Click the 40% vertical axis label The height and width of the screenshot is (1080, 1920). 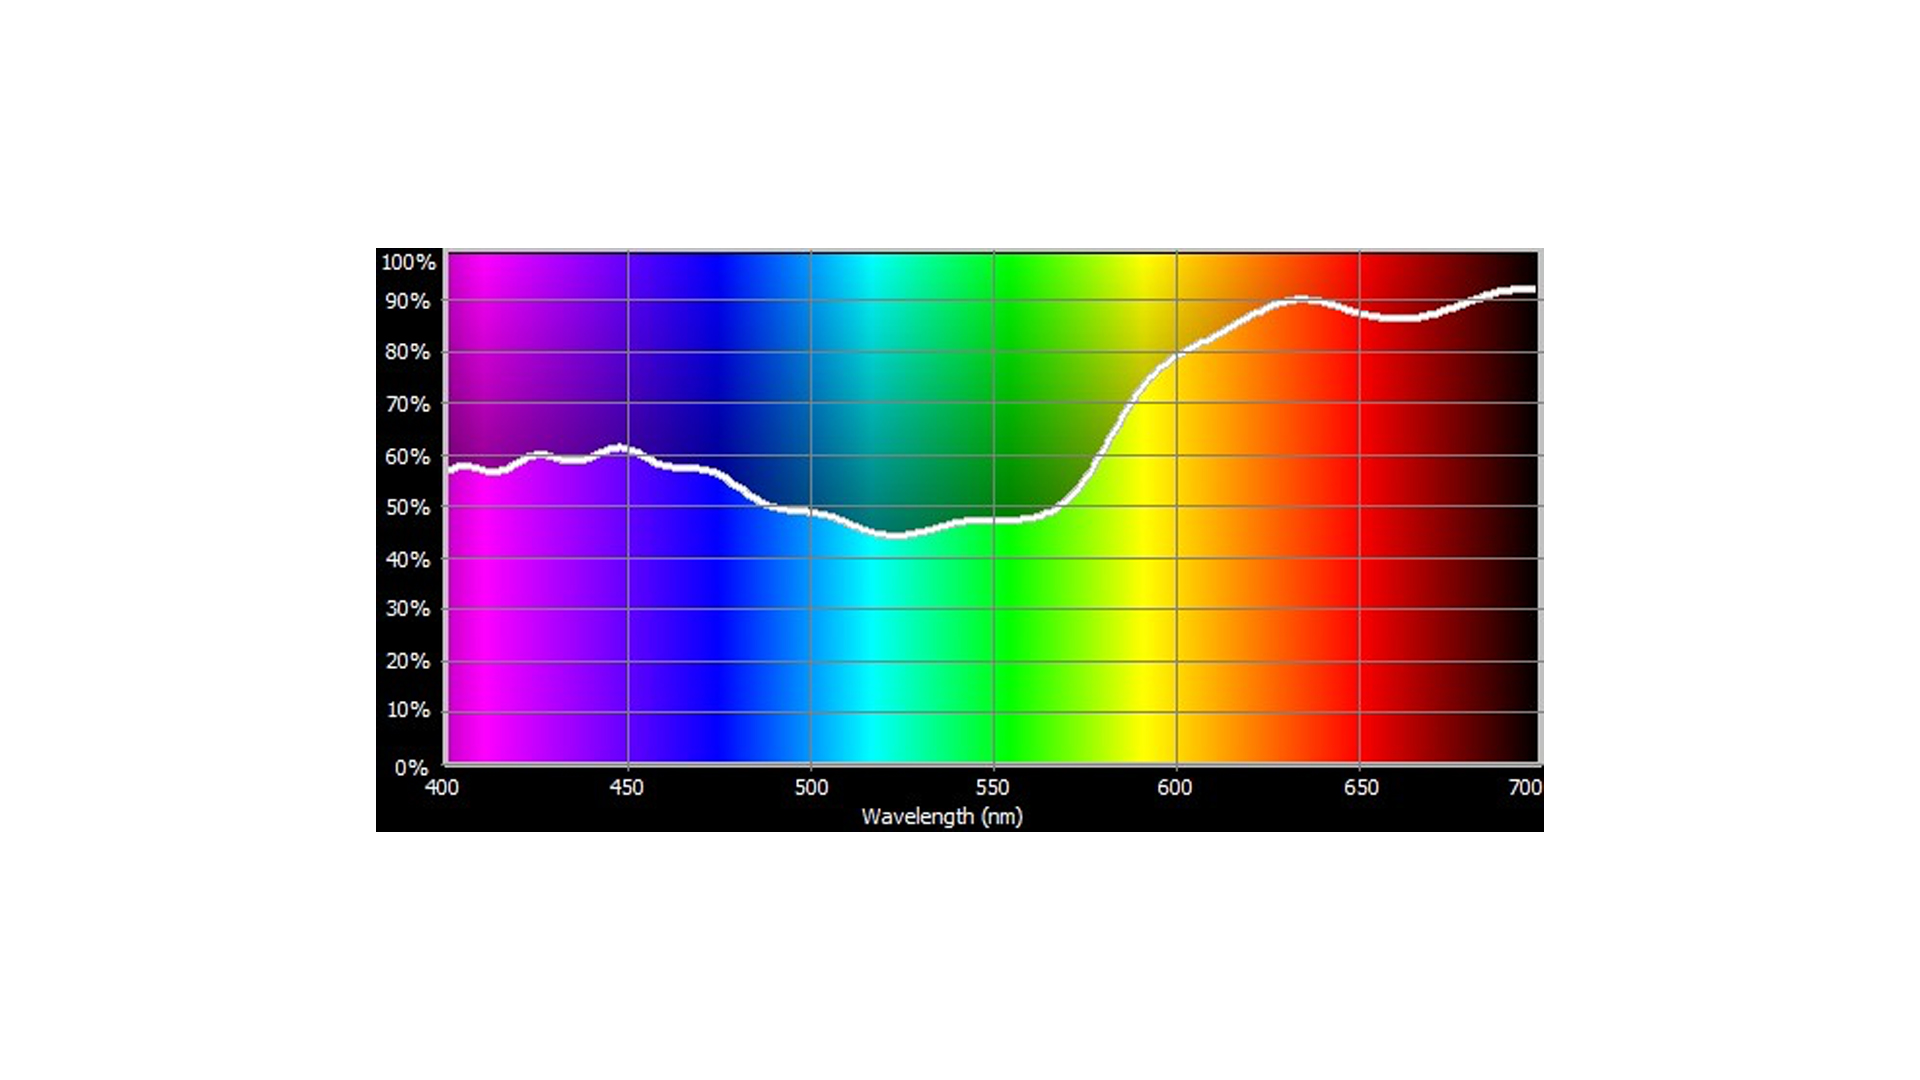pos(408,560)
